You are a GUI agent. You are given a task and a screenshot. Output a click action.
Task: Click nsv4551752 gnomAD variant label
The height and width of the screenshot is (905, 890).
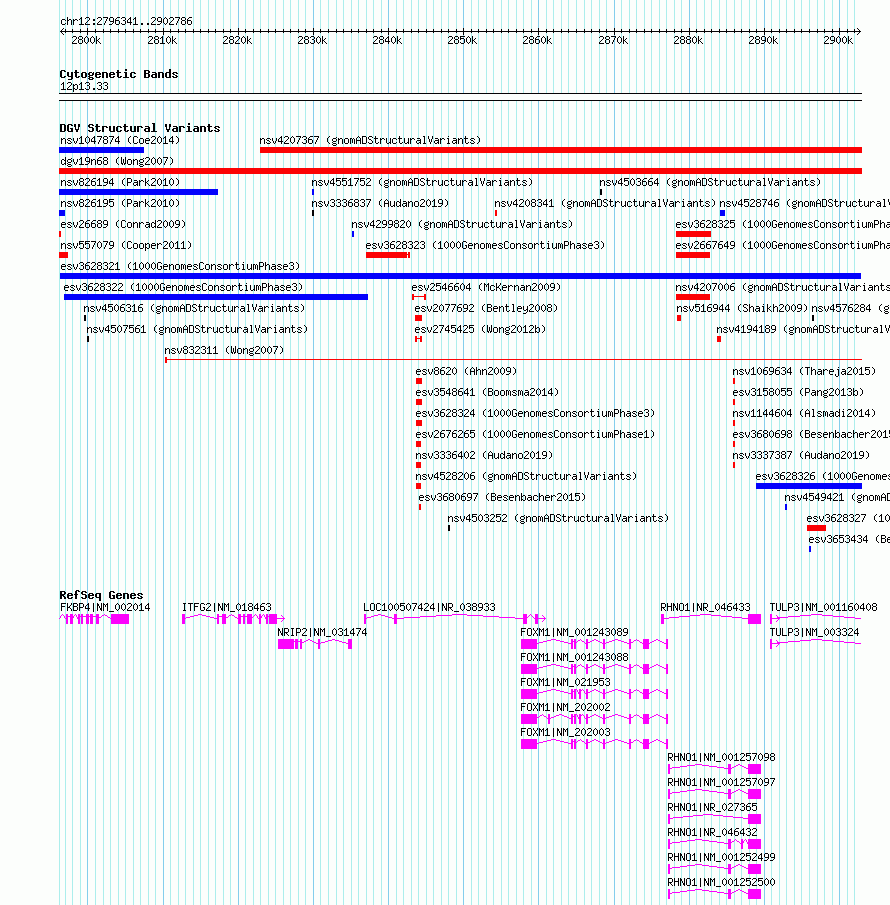422,182
